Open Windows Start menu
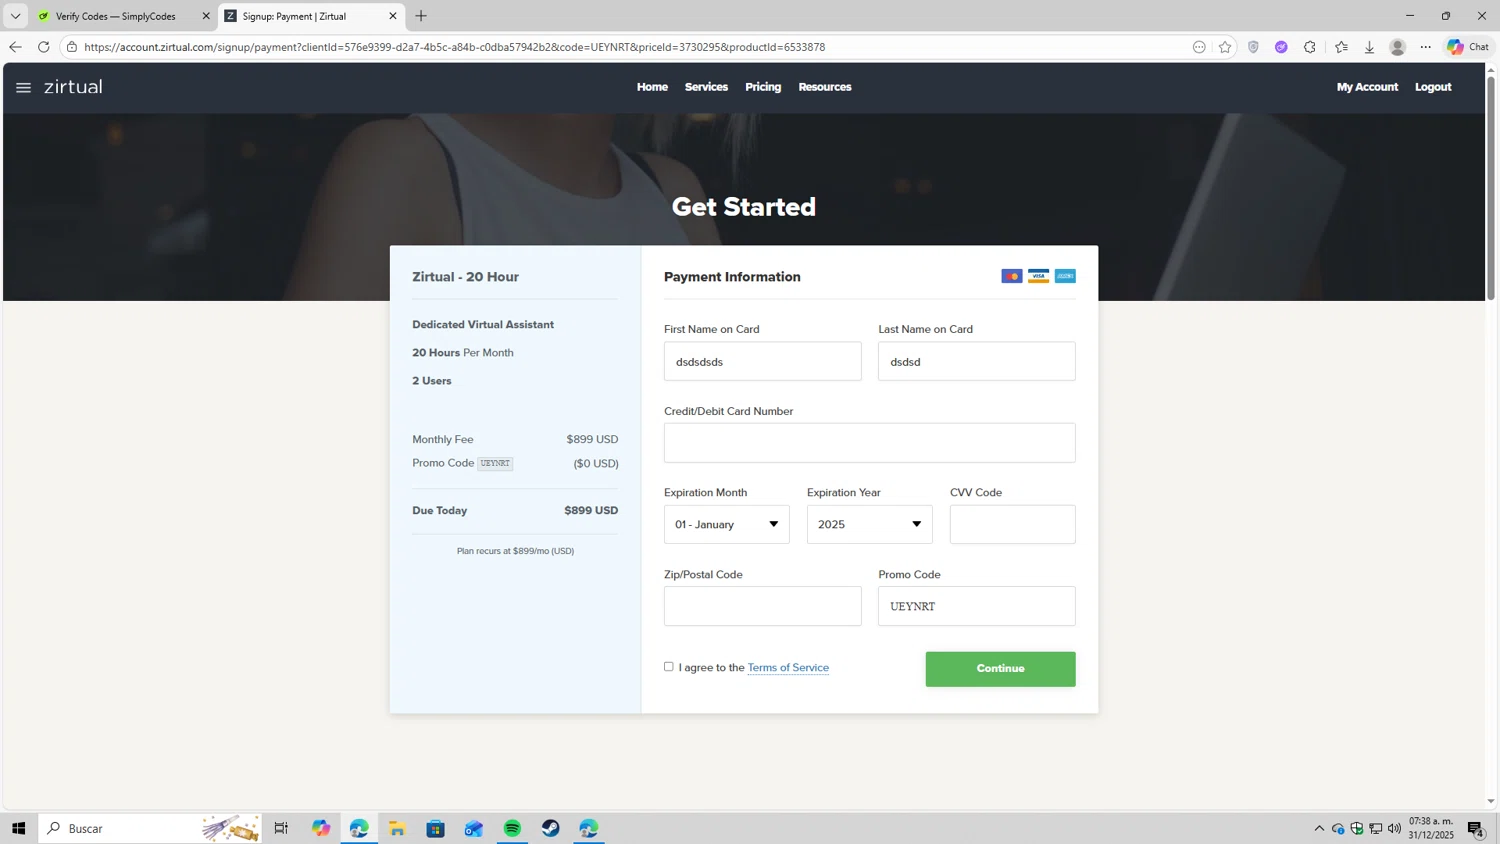The image size is (1500, 844). (x=18, y=828)
